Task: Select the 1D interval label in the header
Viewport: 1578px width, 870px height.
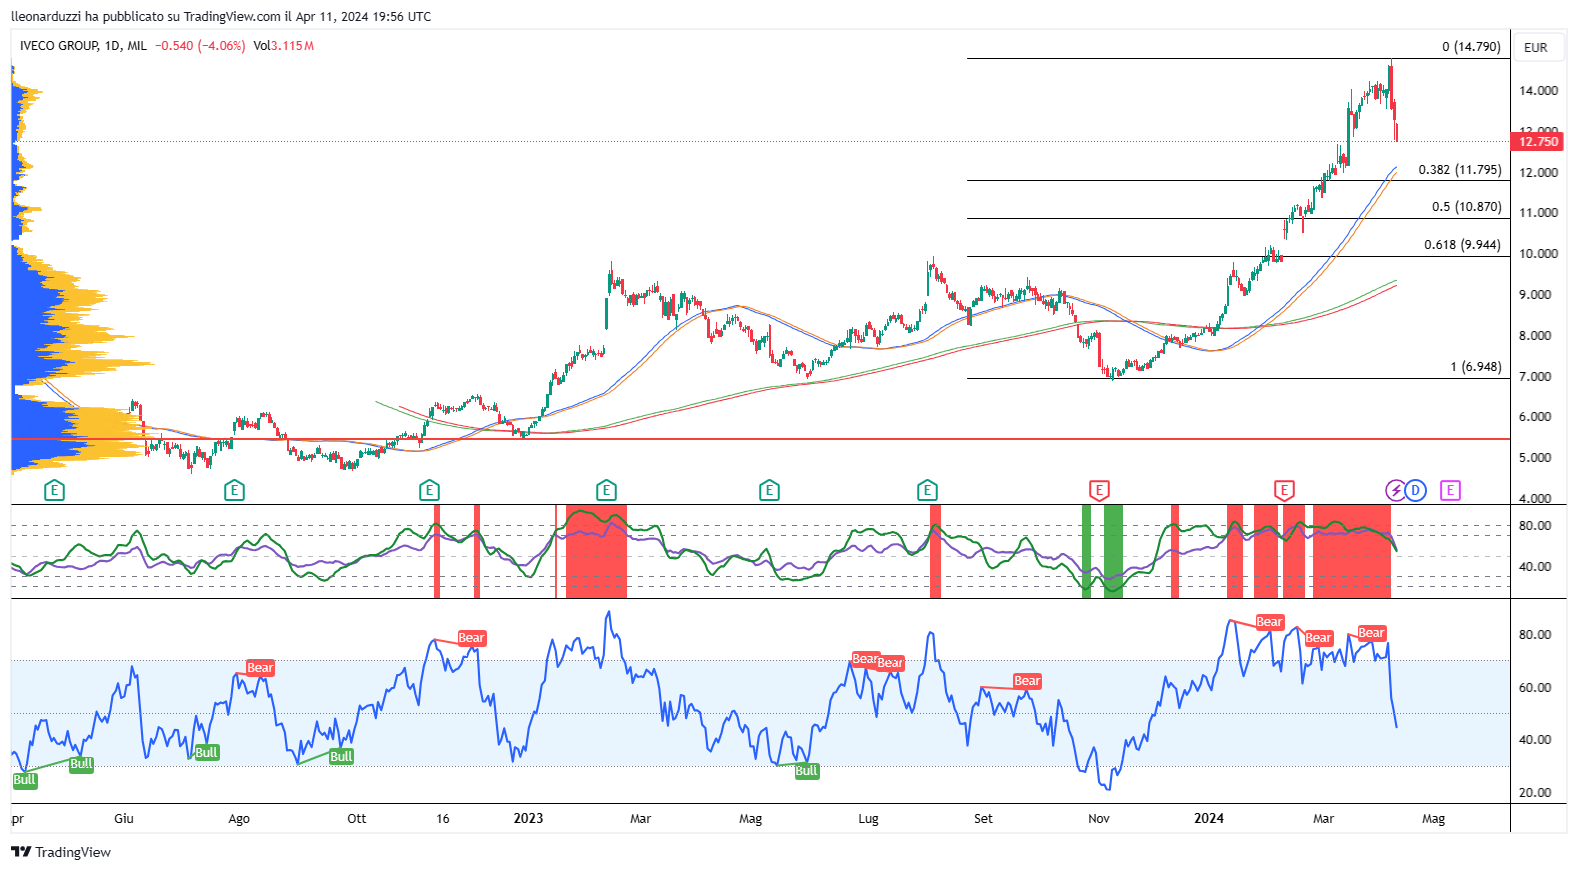Action: coord(112,46)
